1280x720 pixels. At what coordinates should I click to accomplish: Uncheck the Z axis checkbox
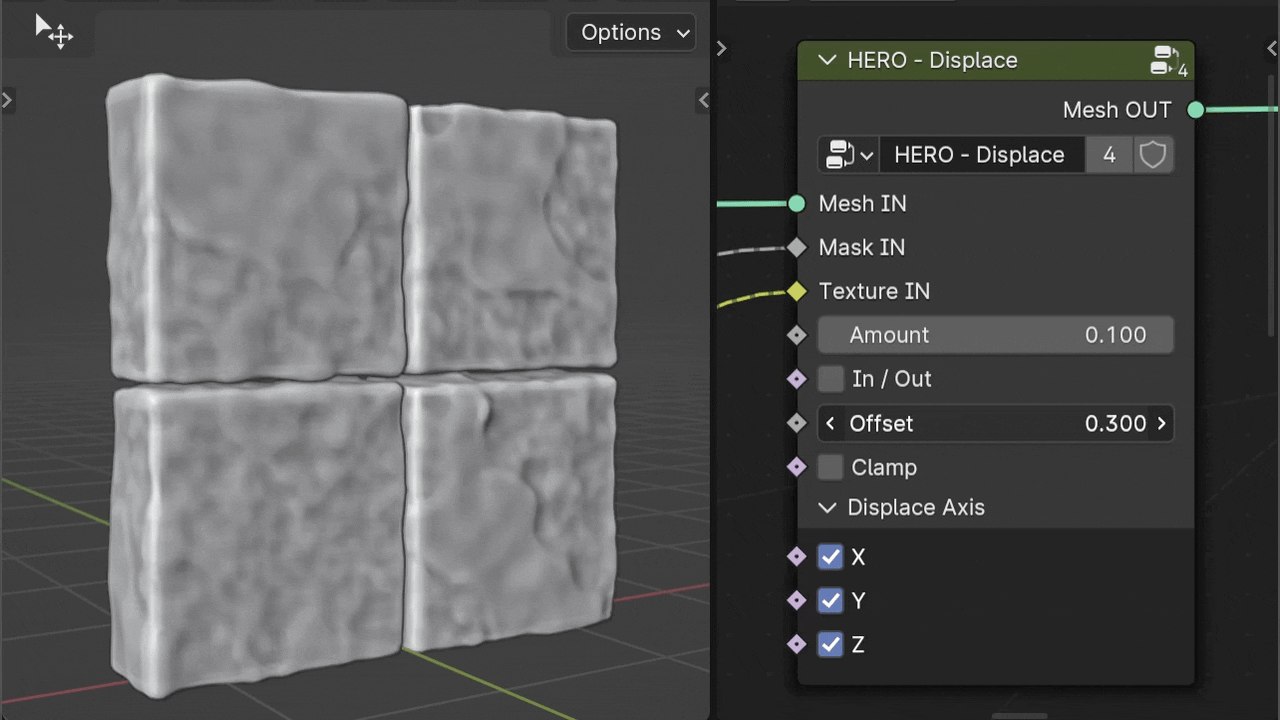[x=831, y=645]
